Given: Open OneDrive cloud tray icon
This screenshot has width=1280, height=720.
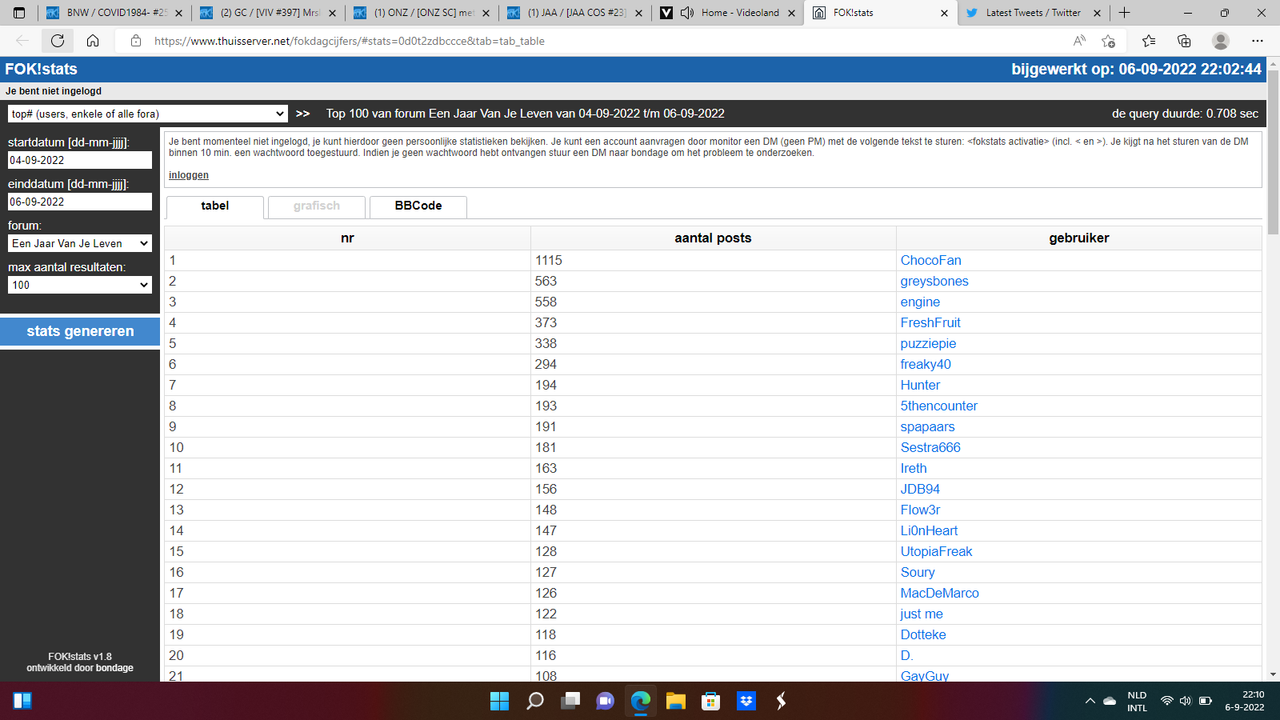Looking at the screenshot, I should coord(1110,700).
